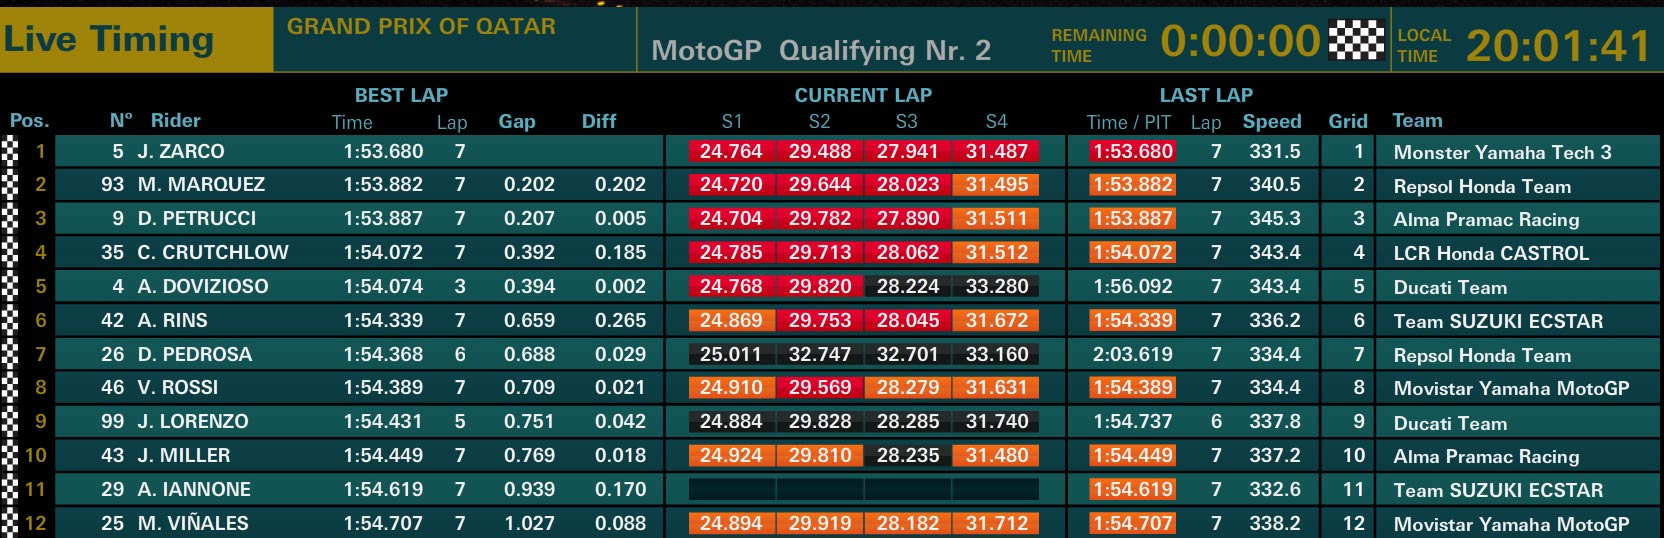Click the Rider column header

[175, 120]
